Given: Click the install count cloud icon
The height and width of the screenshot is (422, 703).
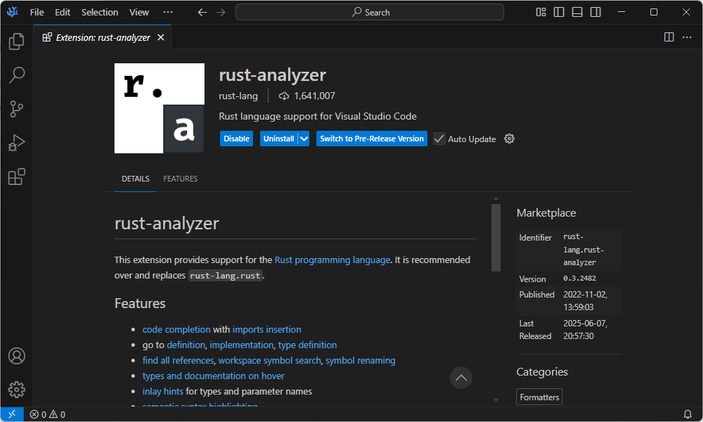Looking at the screenshot, I should [x=284, y=96].
